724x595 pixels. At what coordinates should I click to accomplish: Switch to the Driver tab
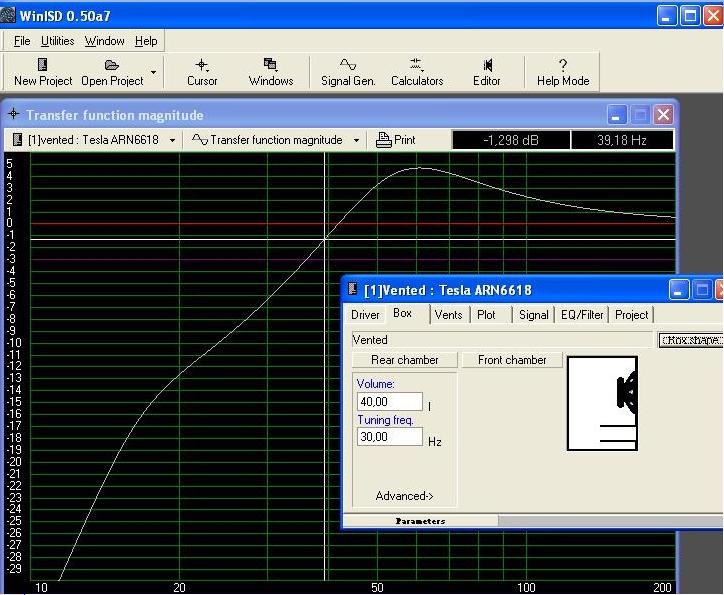[365, 315]
